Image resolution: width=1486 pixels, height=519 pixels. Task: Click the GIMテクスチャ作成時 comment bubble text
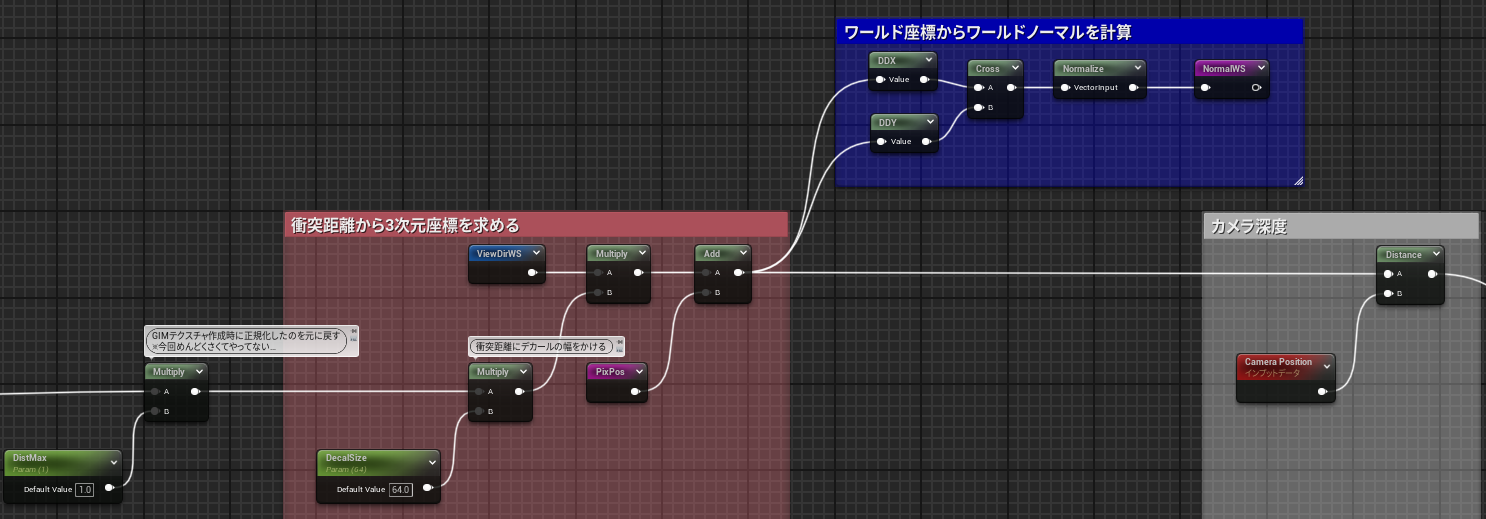pos(248,340)
